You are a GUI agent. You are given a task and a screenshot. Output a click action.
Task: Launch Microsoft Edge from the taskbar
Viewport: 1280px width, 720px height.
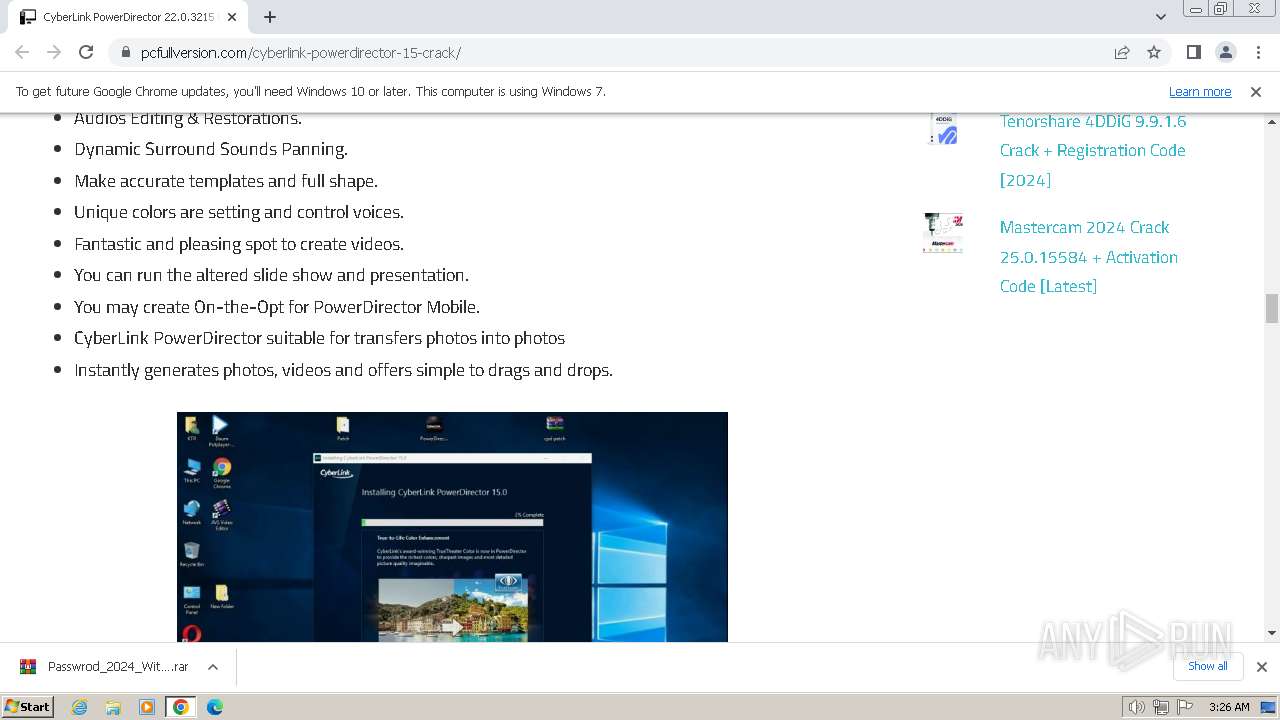coord(215,707)
